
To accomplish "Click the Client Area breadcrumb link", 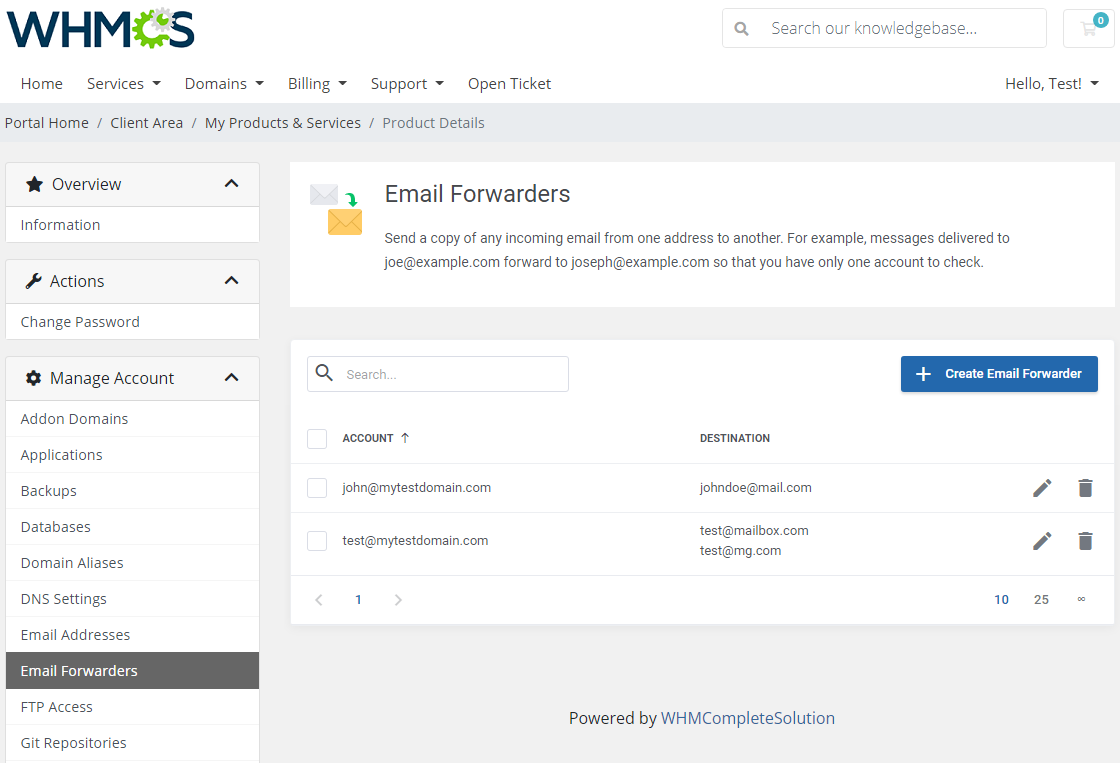I will (146, 123).
